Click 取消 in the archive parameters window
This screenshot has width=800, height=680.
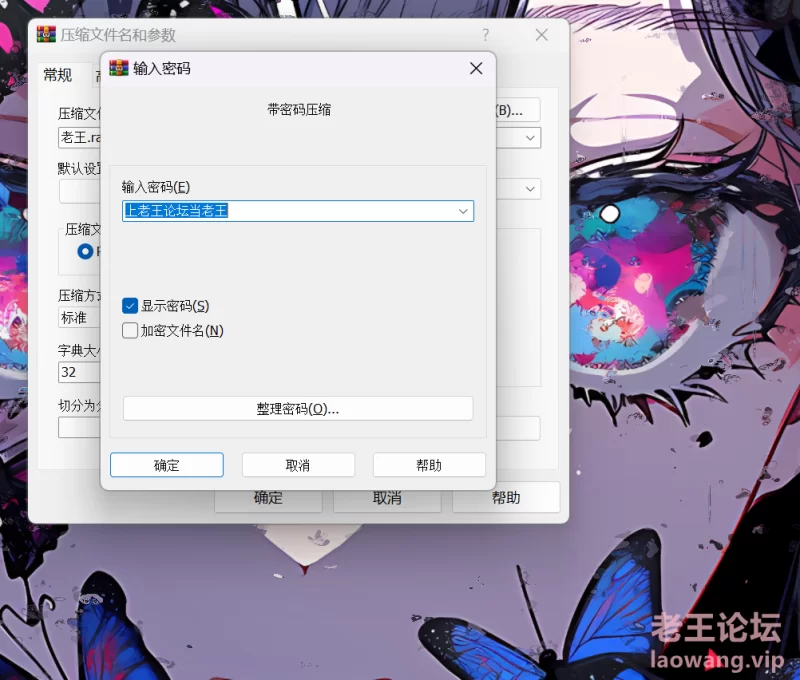coord(387,498)
